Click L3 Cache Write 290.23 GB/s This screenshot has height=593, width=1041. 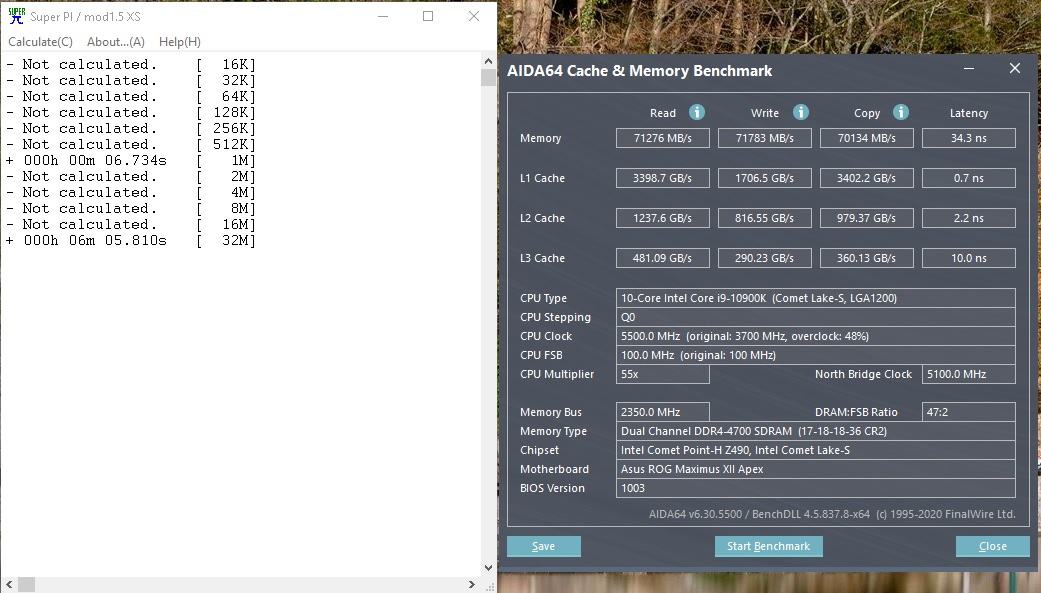[765, 258]
